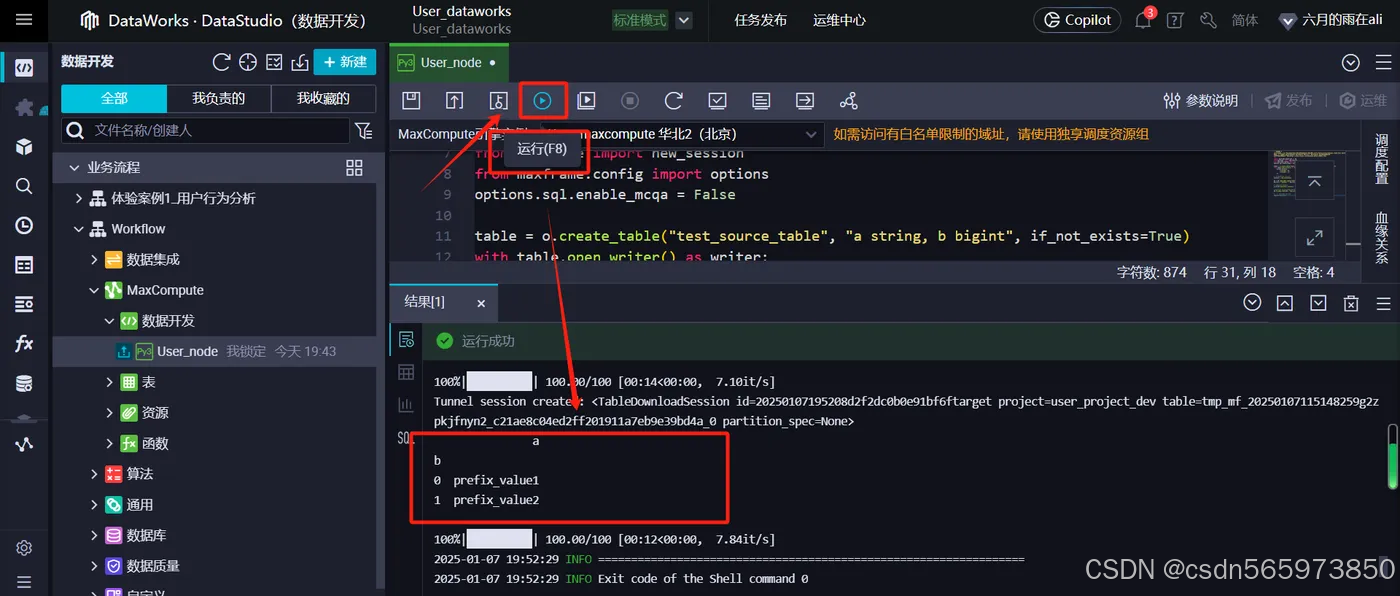1400x596 pixels.
Task: Open the help question mark icon
Action: click(x=1175, y=20)
